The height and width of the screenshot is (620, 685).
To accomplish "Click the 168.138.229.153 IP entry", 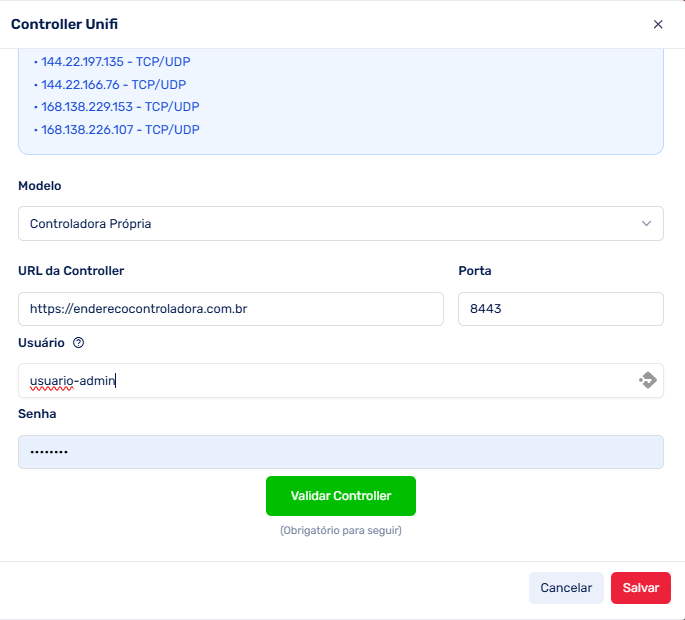I will tap(116, 107).
